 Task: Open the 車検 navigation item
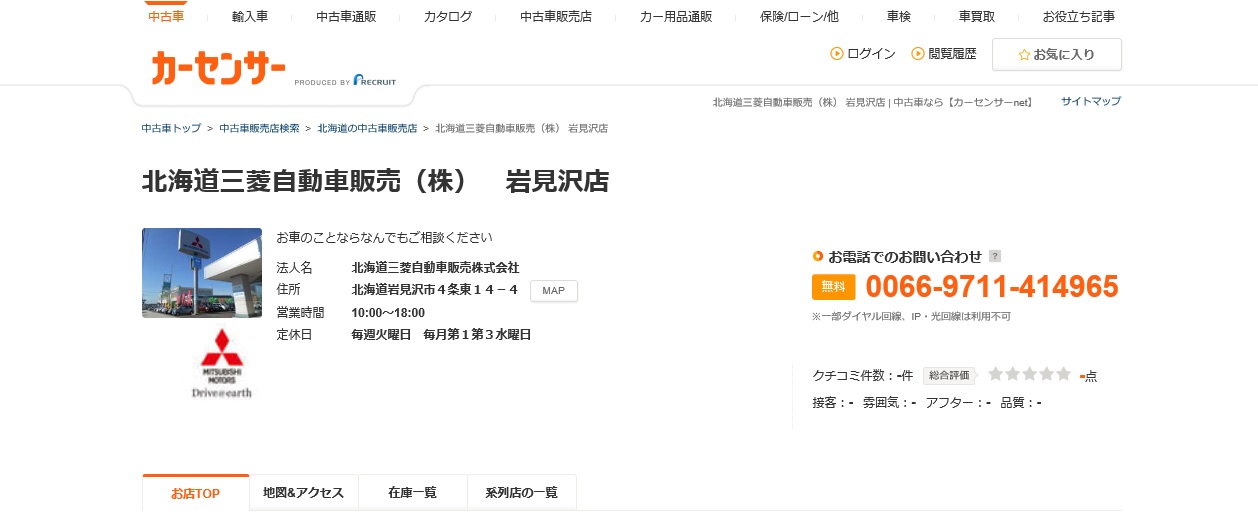(899, 16)
